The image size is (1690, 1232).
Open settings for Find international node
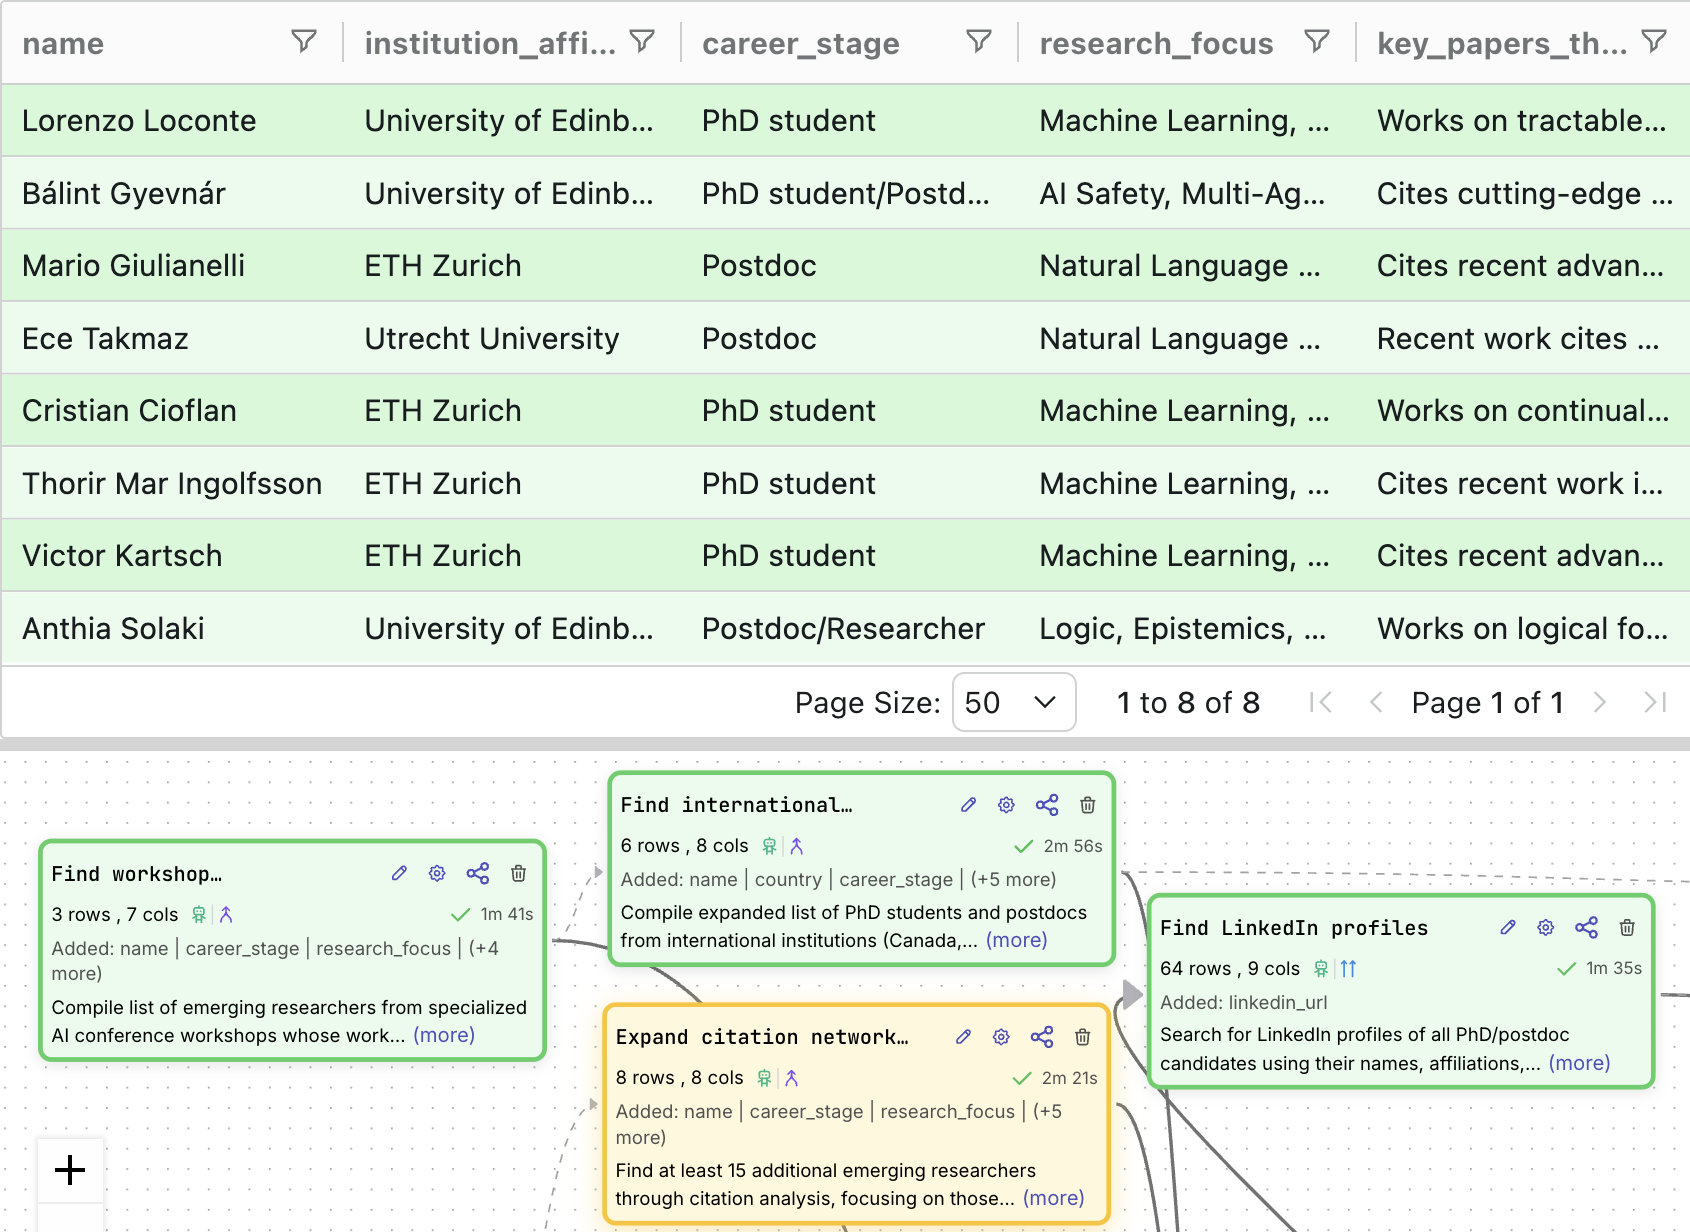(x=1006, y=805)
